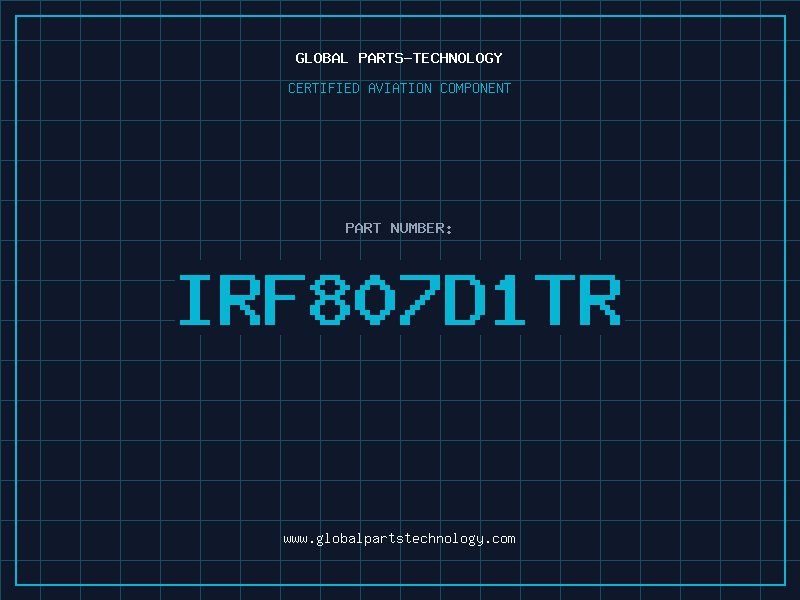Click the word PART in the label
Viewport: 800px width, 600px height.
363,228
